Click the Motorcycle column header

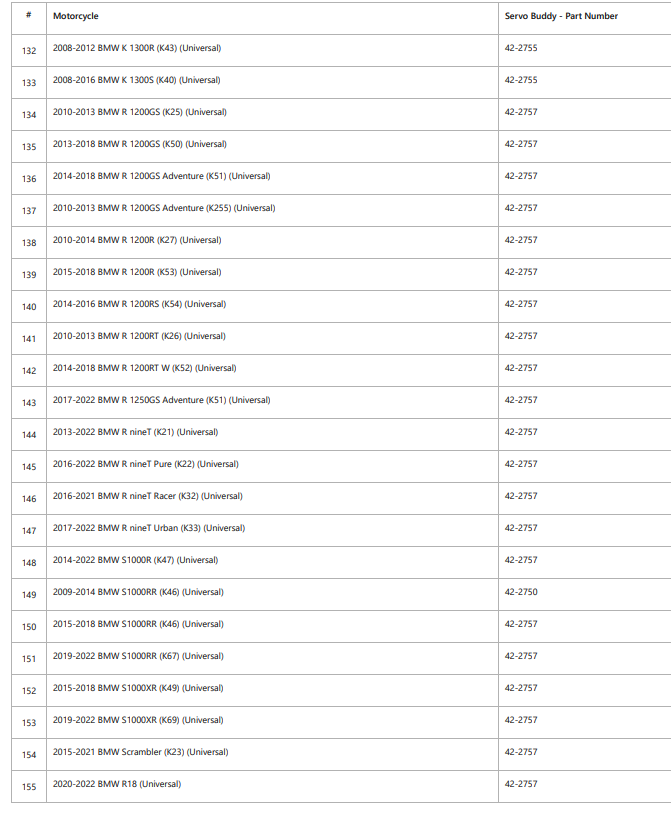click(x=76, y=16)
